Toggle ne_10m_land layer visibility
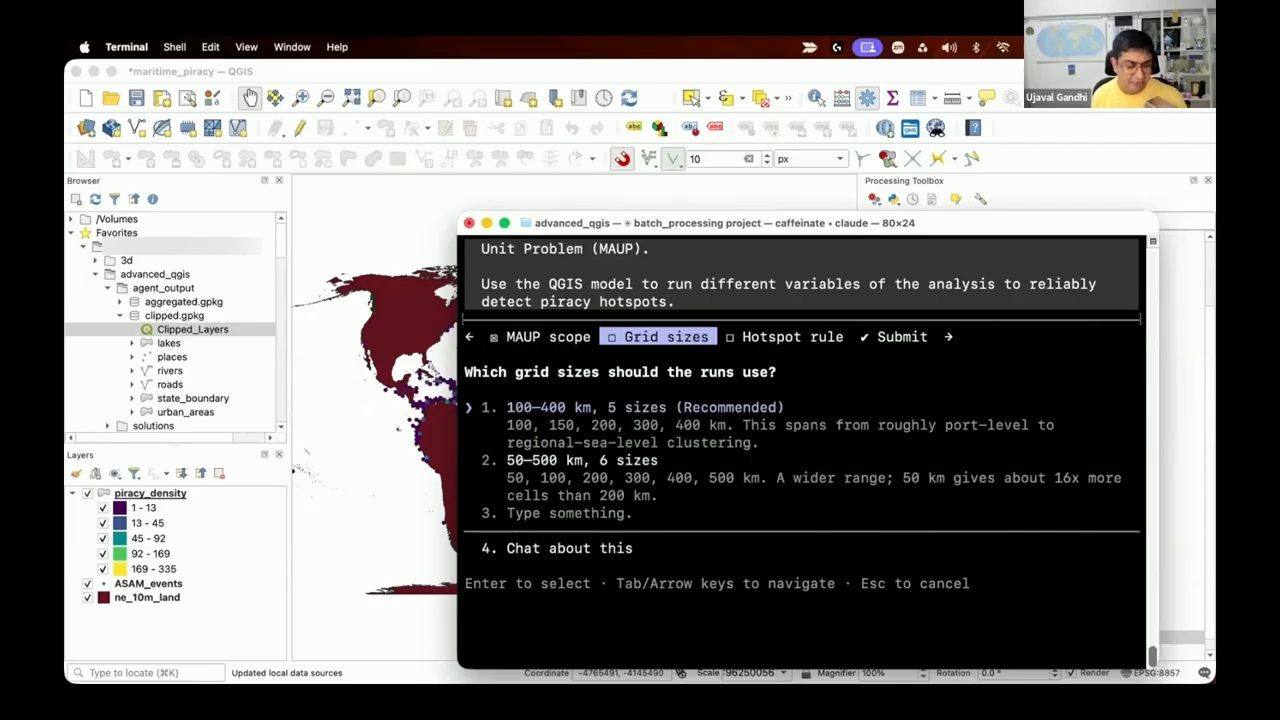This screenshot has width=1280, height=720. click(x=87, y=597)
